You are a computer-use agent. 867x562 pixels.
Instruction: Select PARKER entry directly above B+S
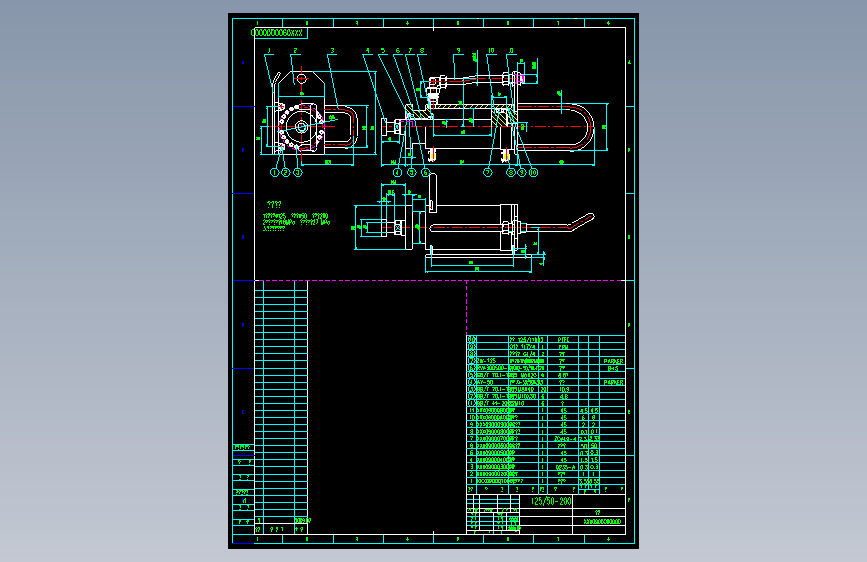click(x=613, y=361)
